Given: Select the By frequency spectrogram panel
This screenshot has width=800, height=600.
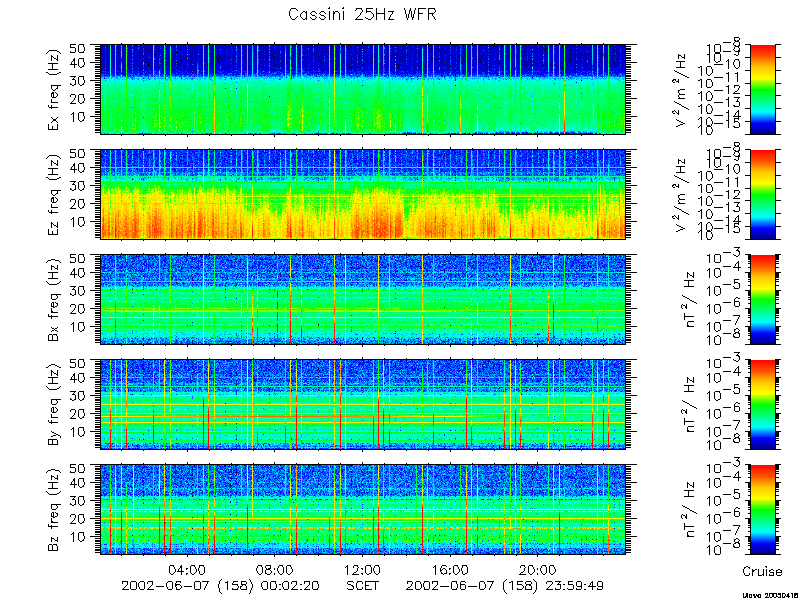Looking at the screenshot, I should point(363,405).
